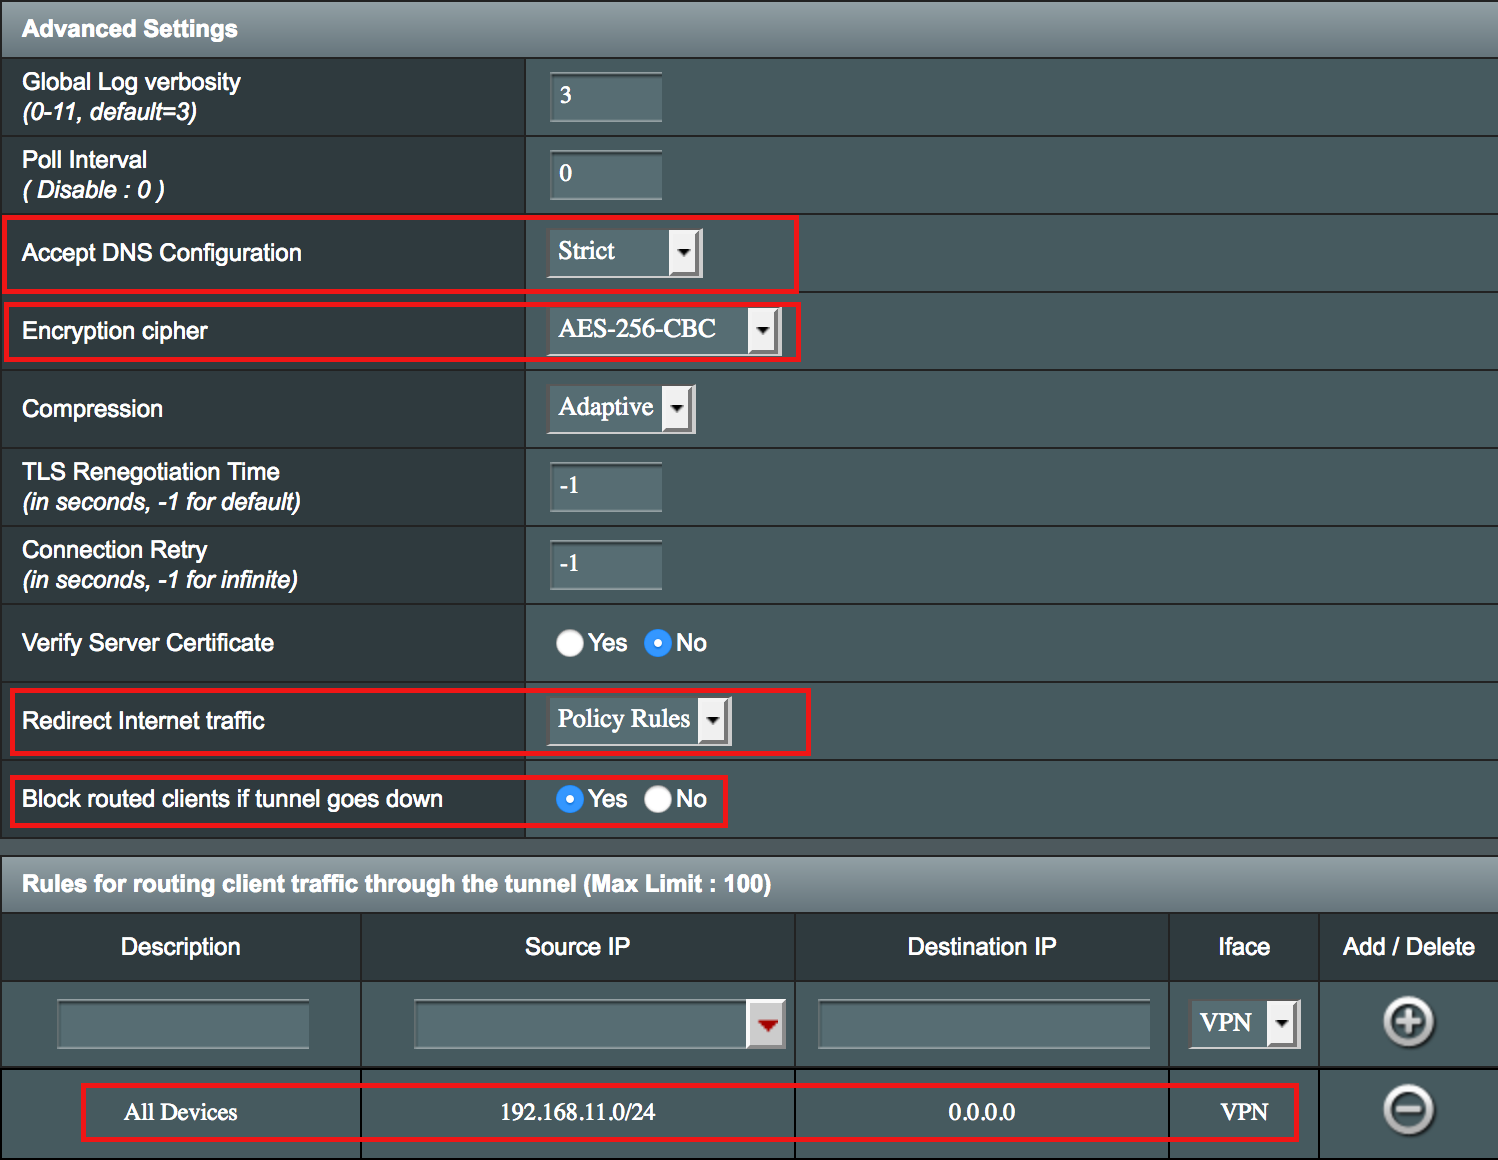Click the Destination IP input field
The height and width of the screenshot is (1160, 1498).
(984, 1024)
